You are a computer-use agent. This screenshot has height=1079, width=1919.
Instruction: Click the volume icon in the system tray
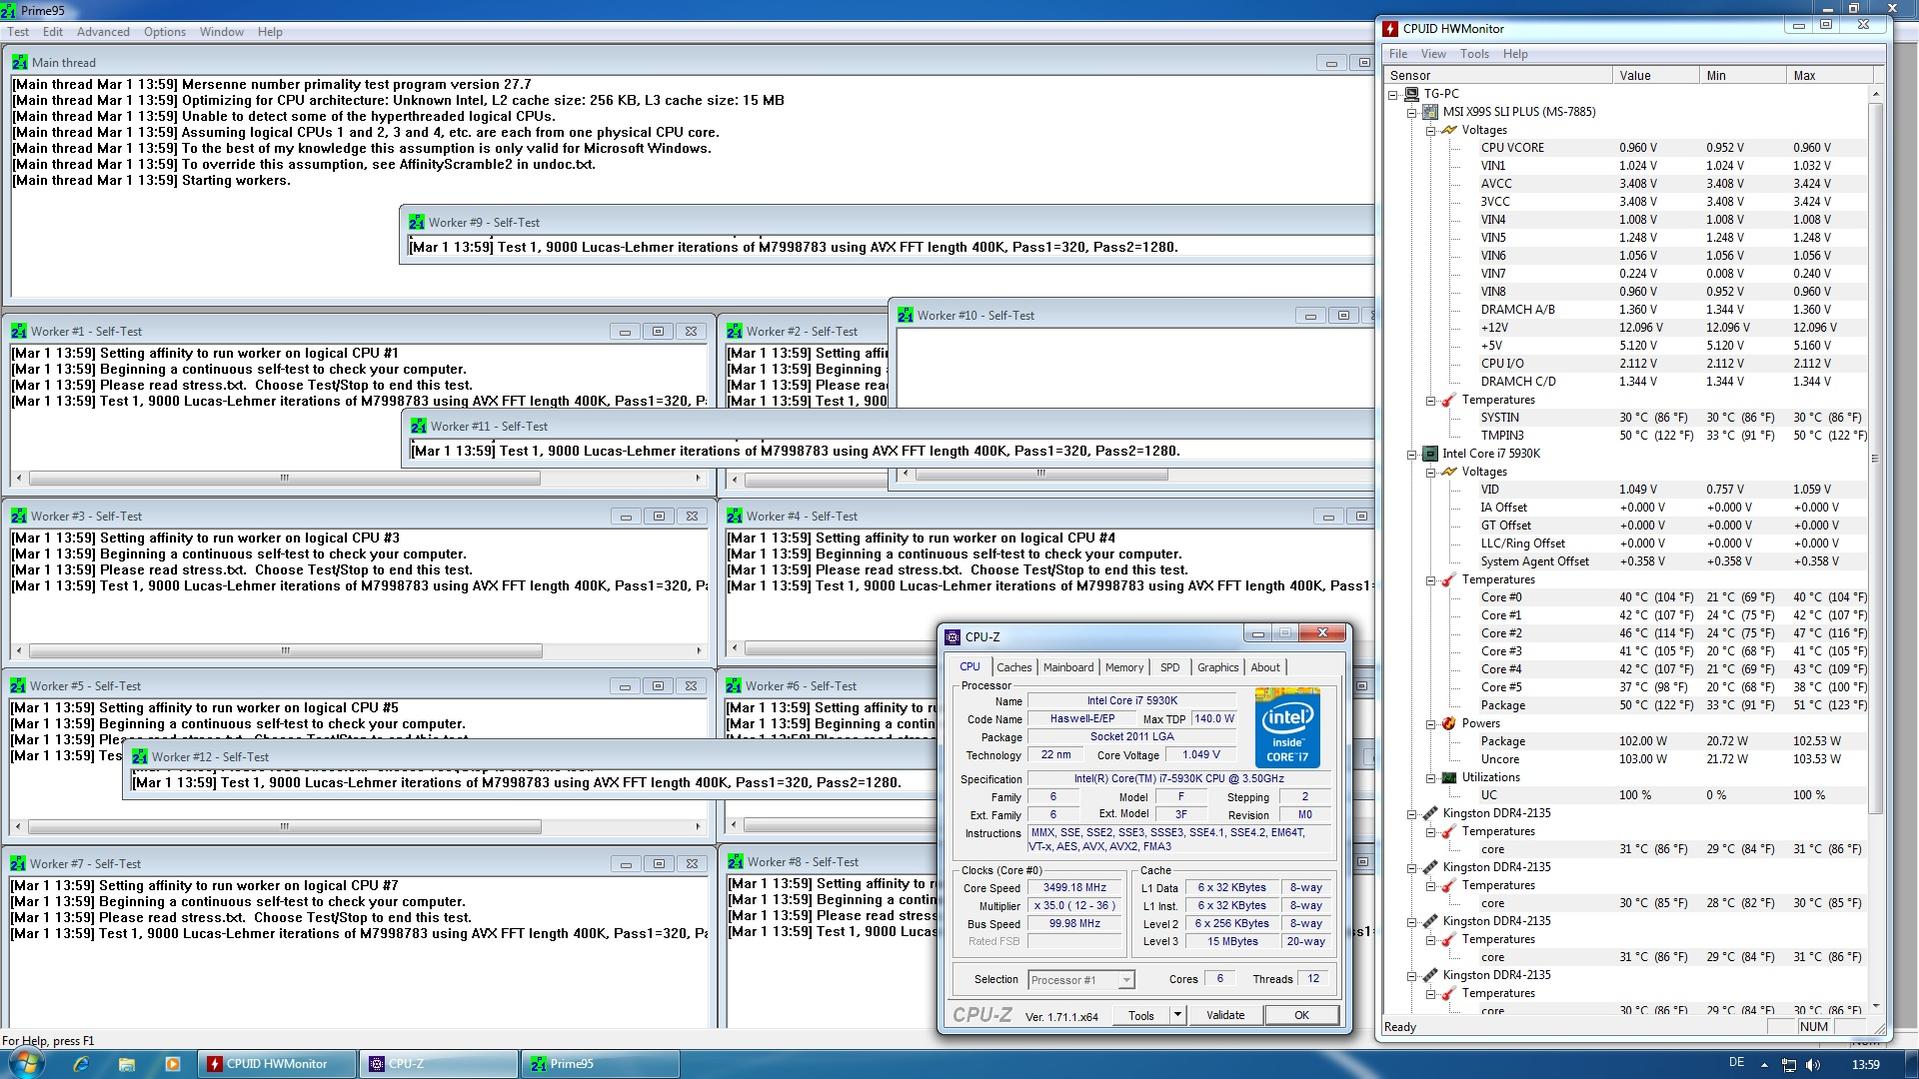click(x=1813, y=1065)
